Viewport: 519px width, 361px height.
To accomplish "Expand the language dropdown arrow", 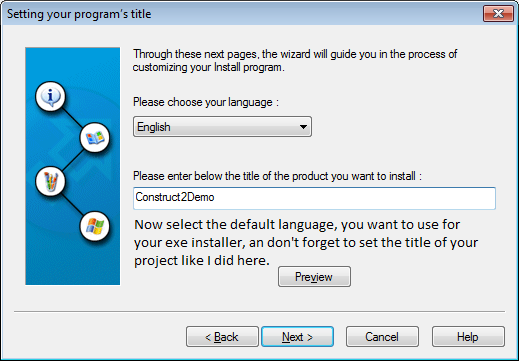I will pyautogui.click(x=303, y=127).
